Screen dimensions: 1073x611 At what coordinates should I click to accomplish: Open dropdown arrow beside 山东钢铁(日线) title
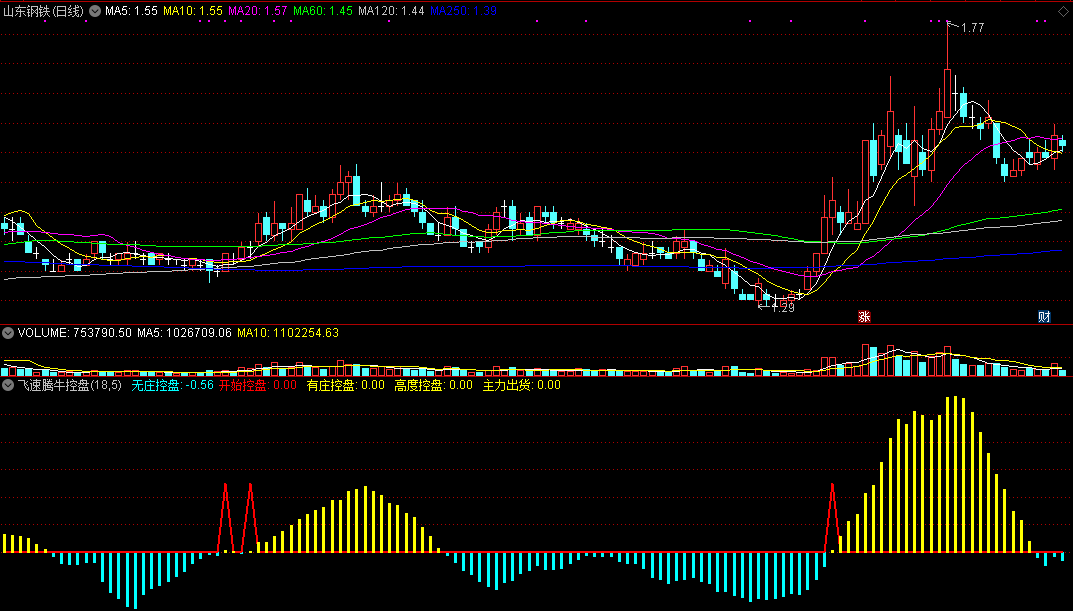click(95, 11)
